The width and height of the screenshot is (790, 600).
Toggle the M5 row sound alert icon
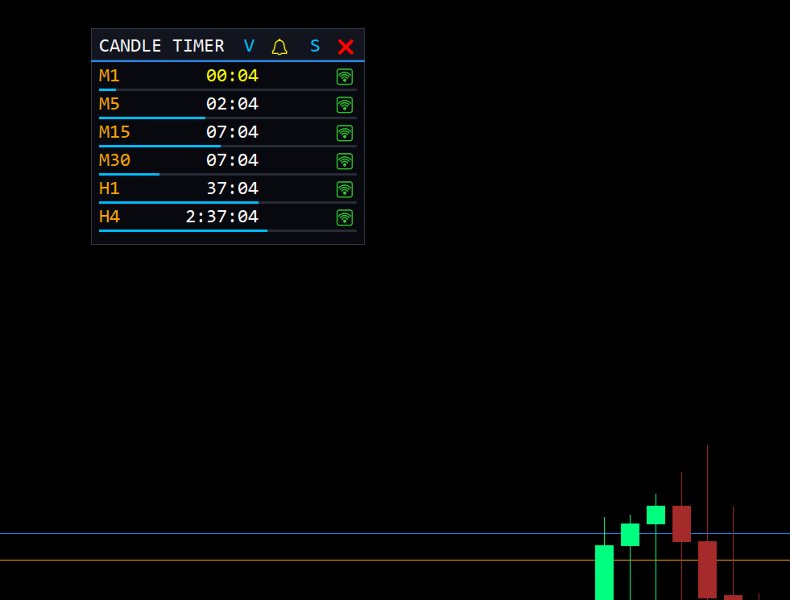(x=345, y=105)
